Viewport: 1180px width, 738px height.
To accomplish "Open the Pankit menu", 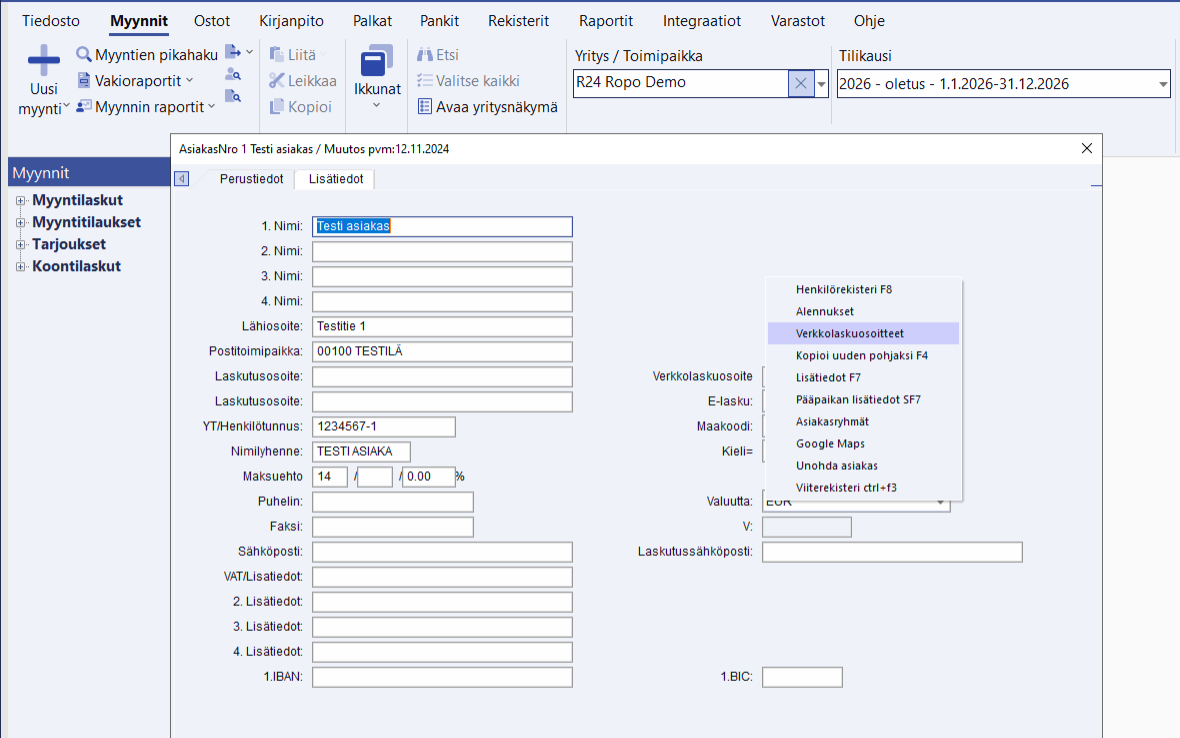I will pos(439,21).
